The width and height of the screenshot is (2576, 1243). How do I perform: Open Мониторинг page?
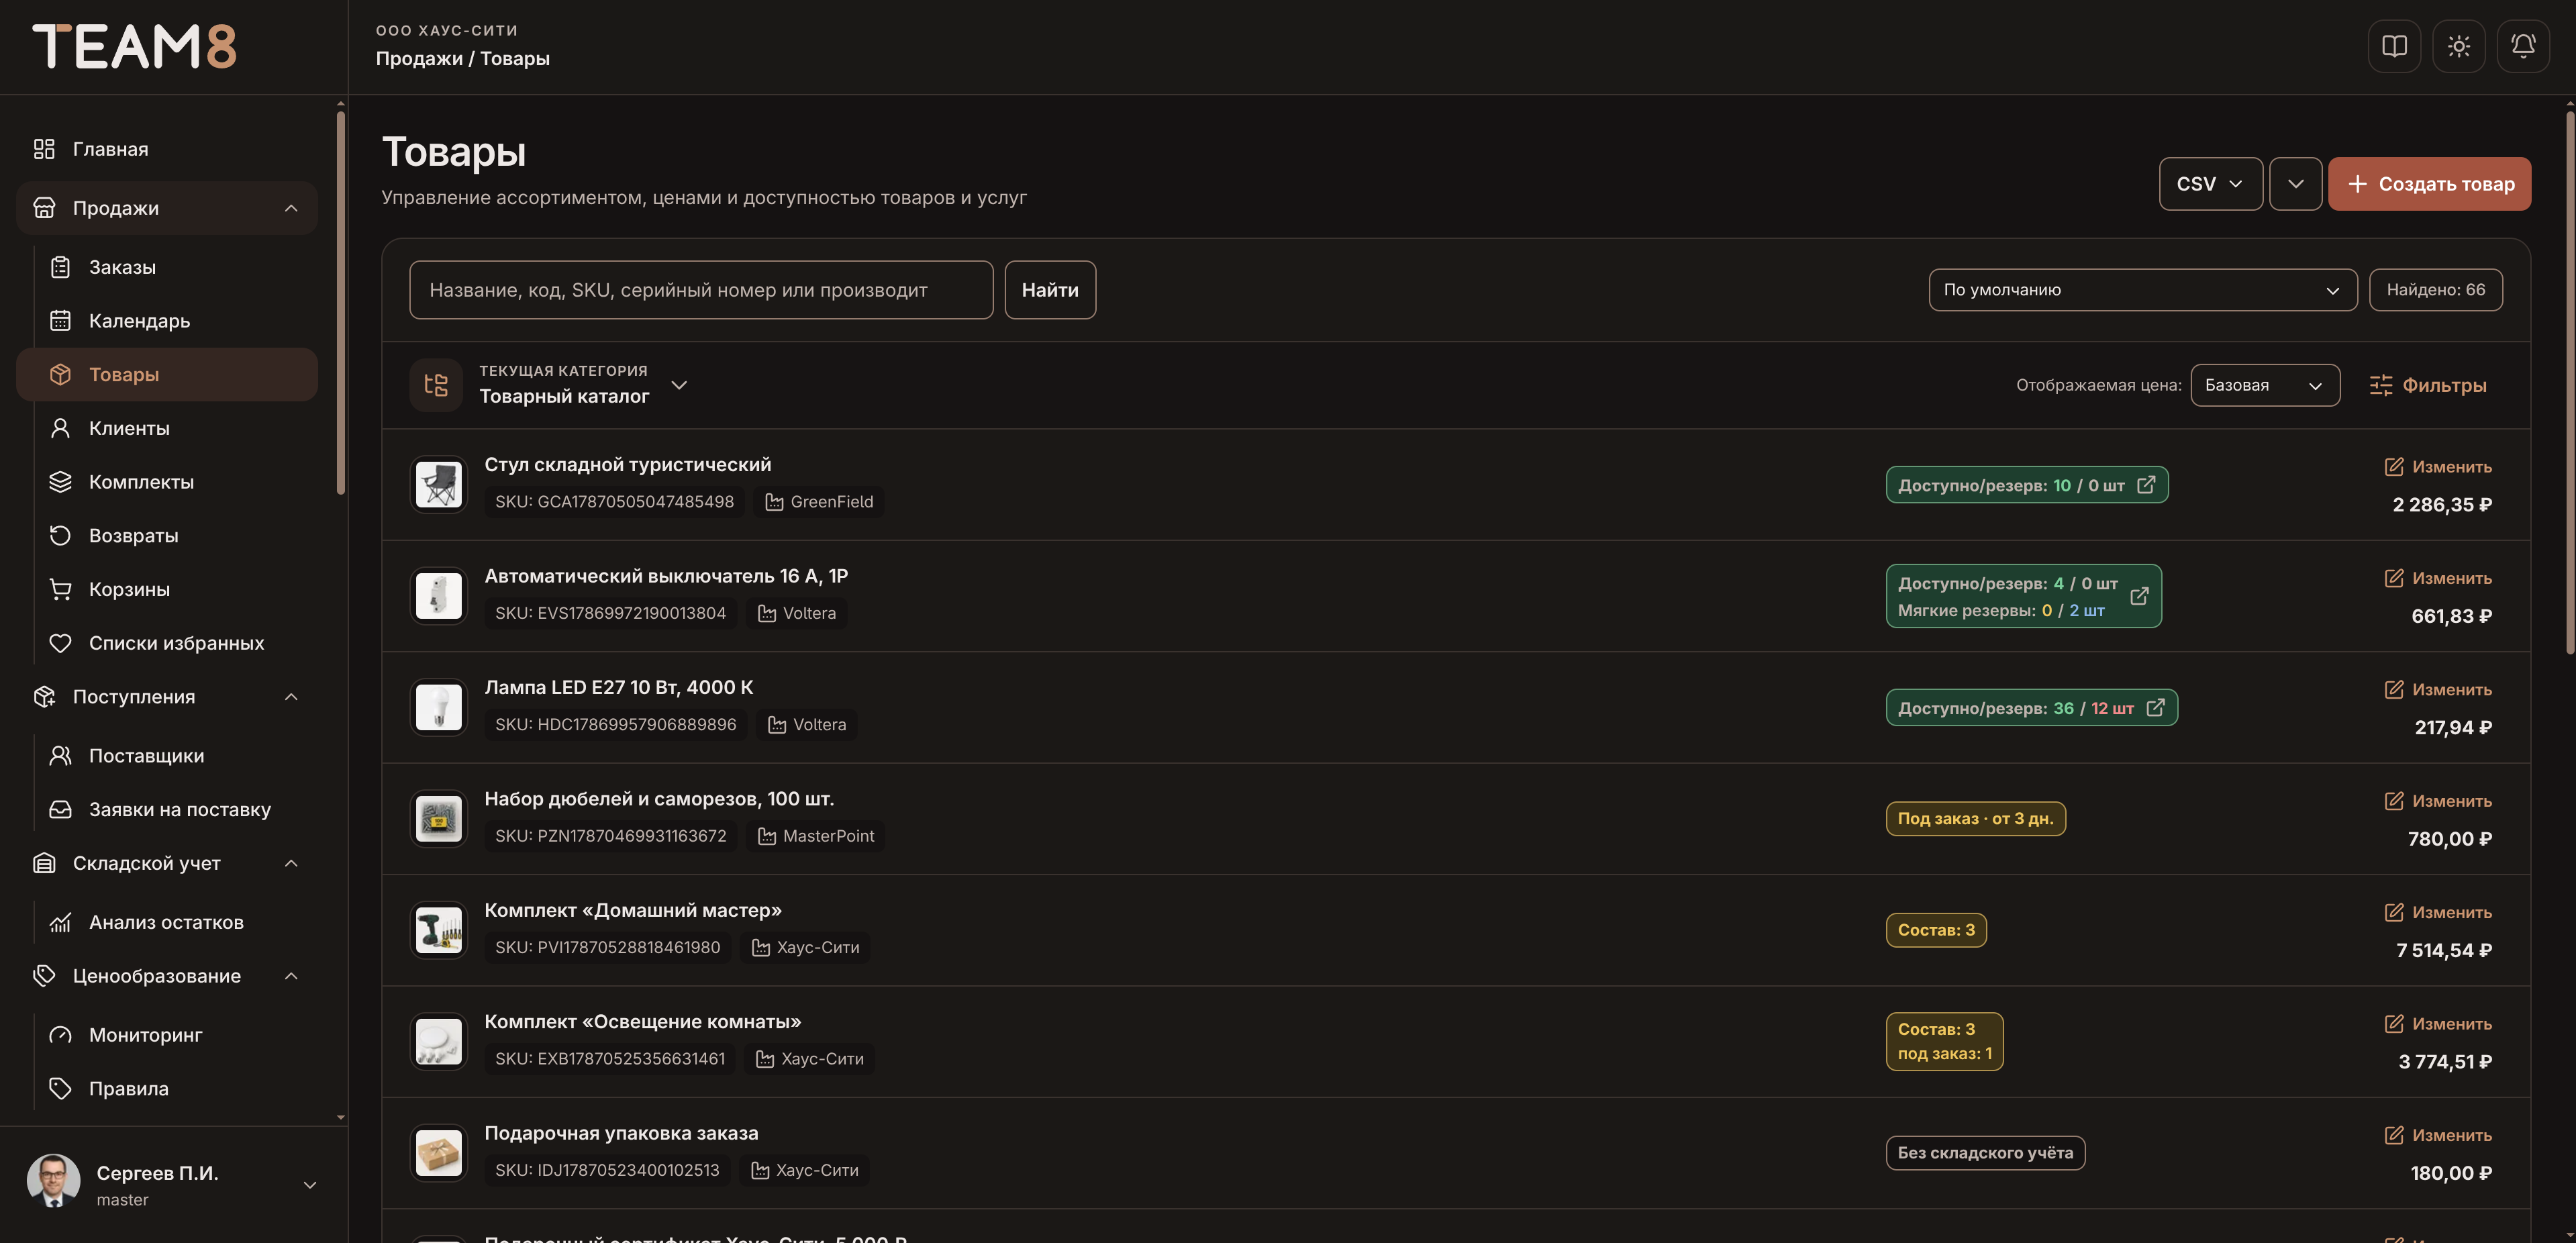pos(175,1035)
